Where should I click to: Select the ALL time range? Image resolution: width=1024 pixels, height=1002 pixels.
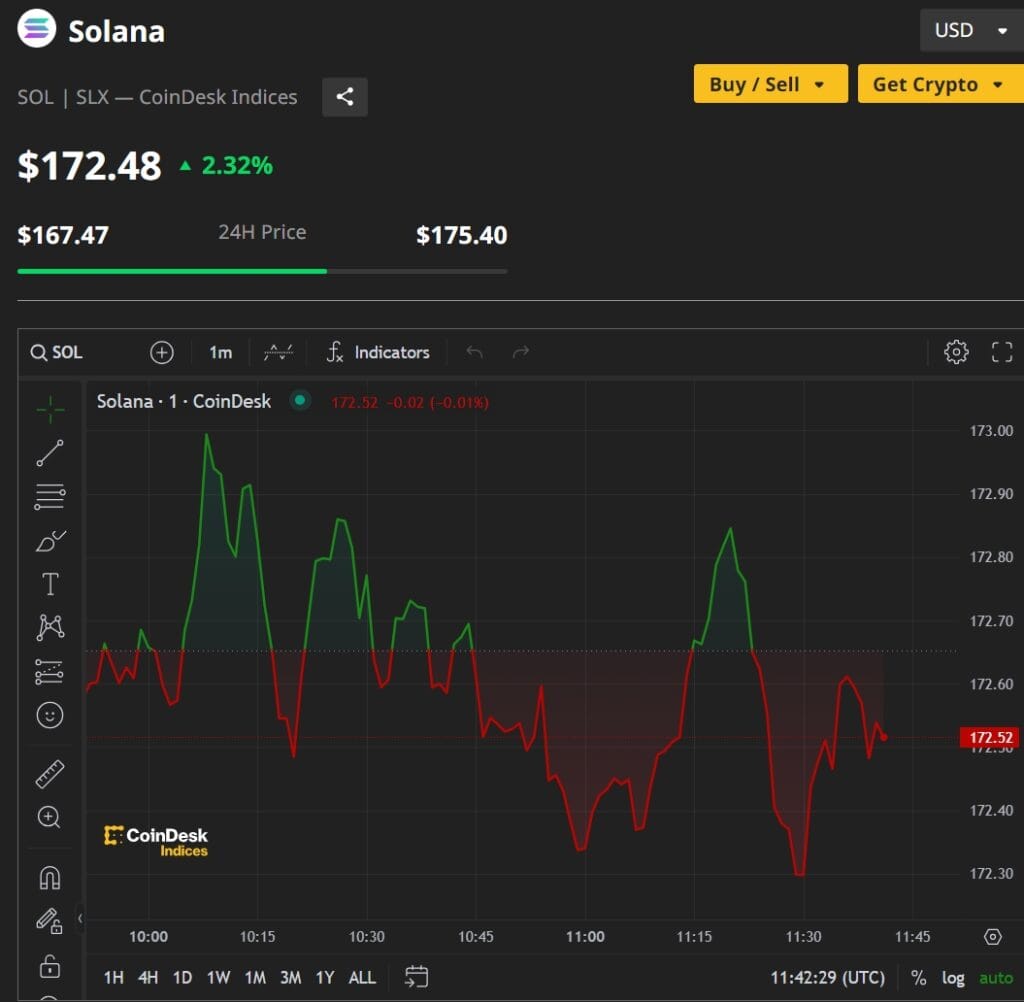point(362,977)
